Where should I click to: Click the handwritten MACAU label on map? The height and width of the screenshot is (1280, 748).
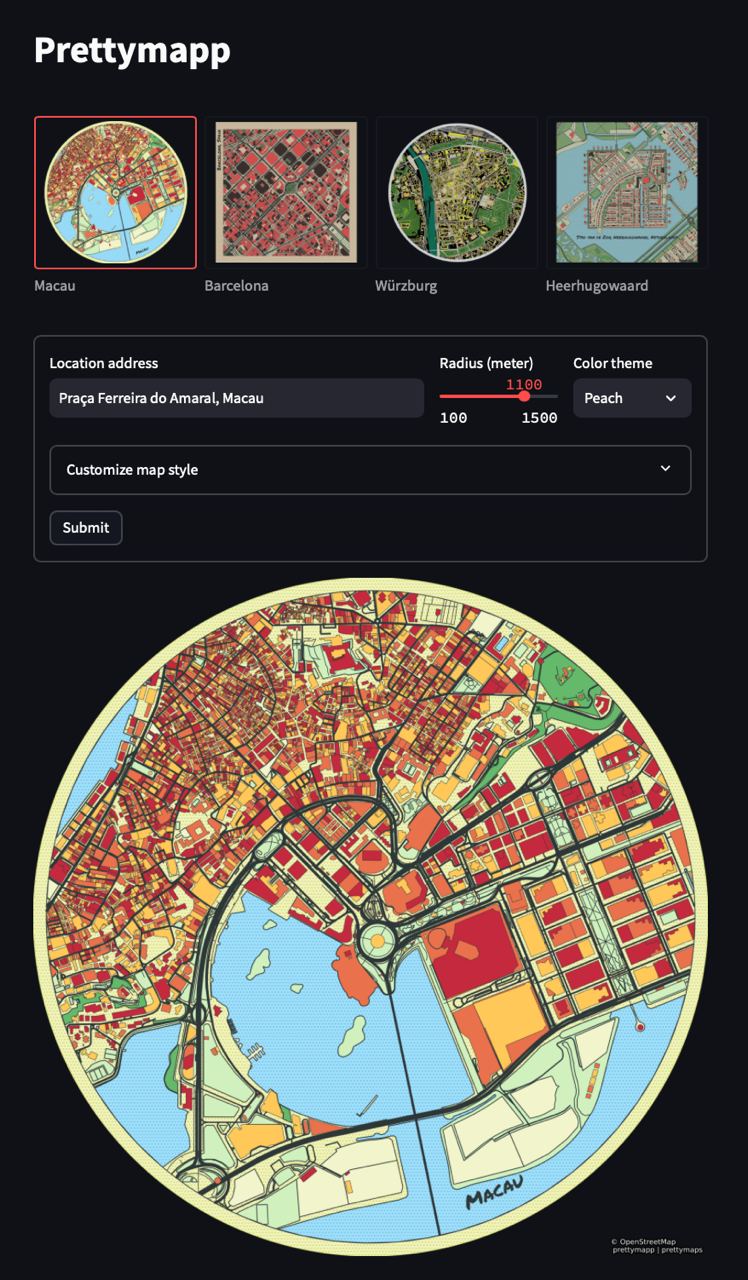click(496, 1193)
